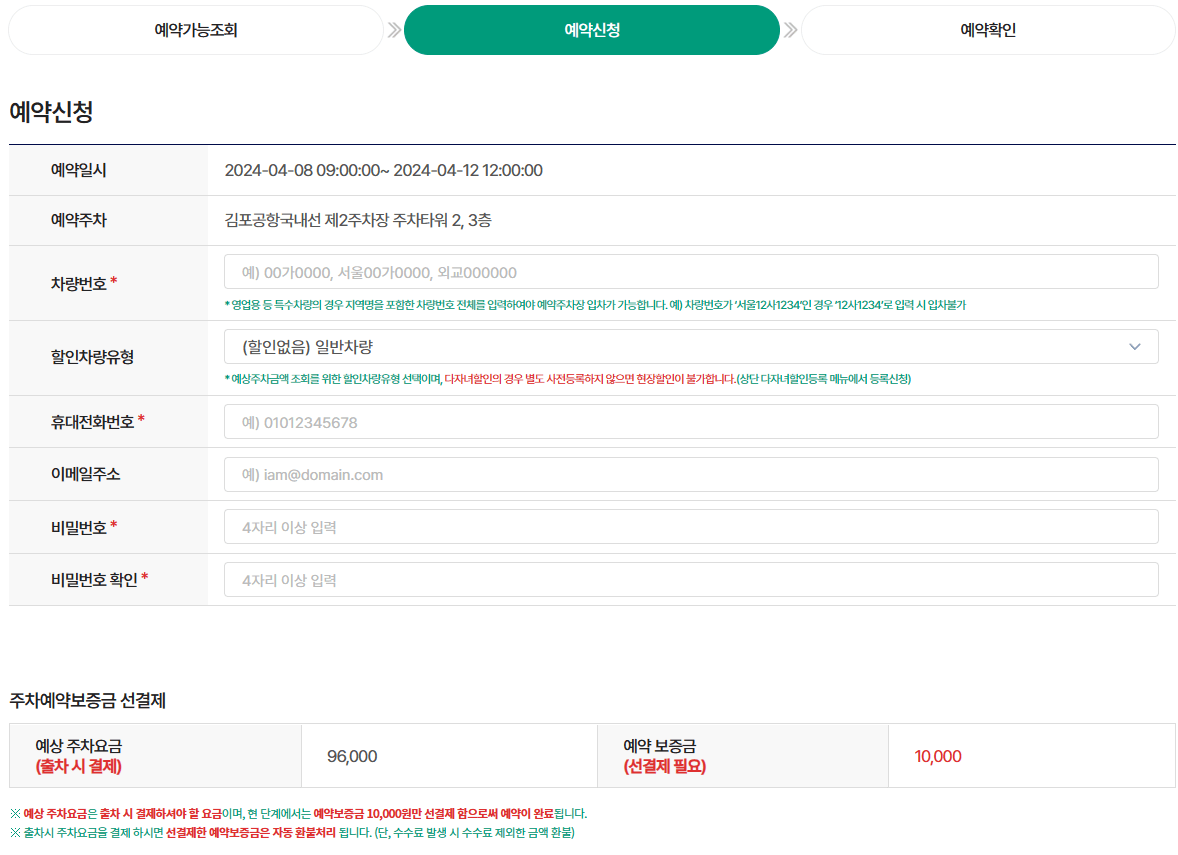The image size is (1178, 855).
Task: Click the 예약일시 row label
Action: [x=79, y=171]
